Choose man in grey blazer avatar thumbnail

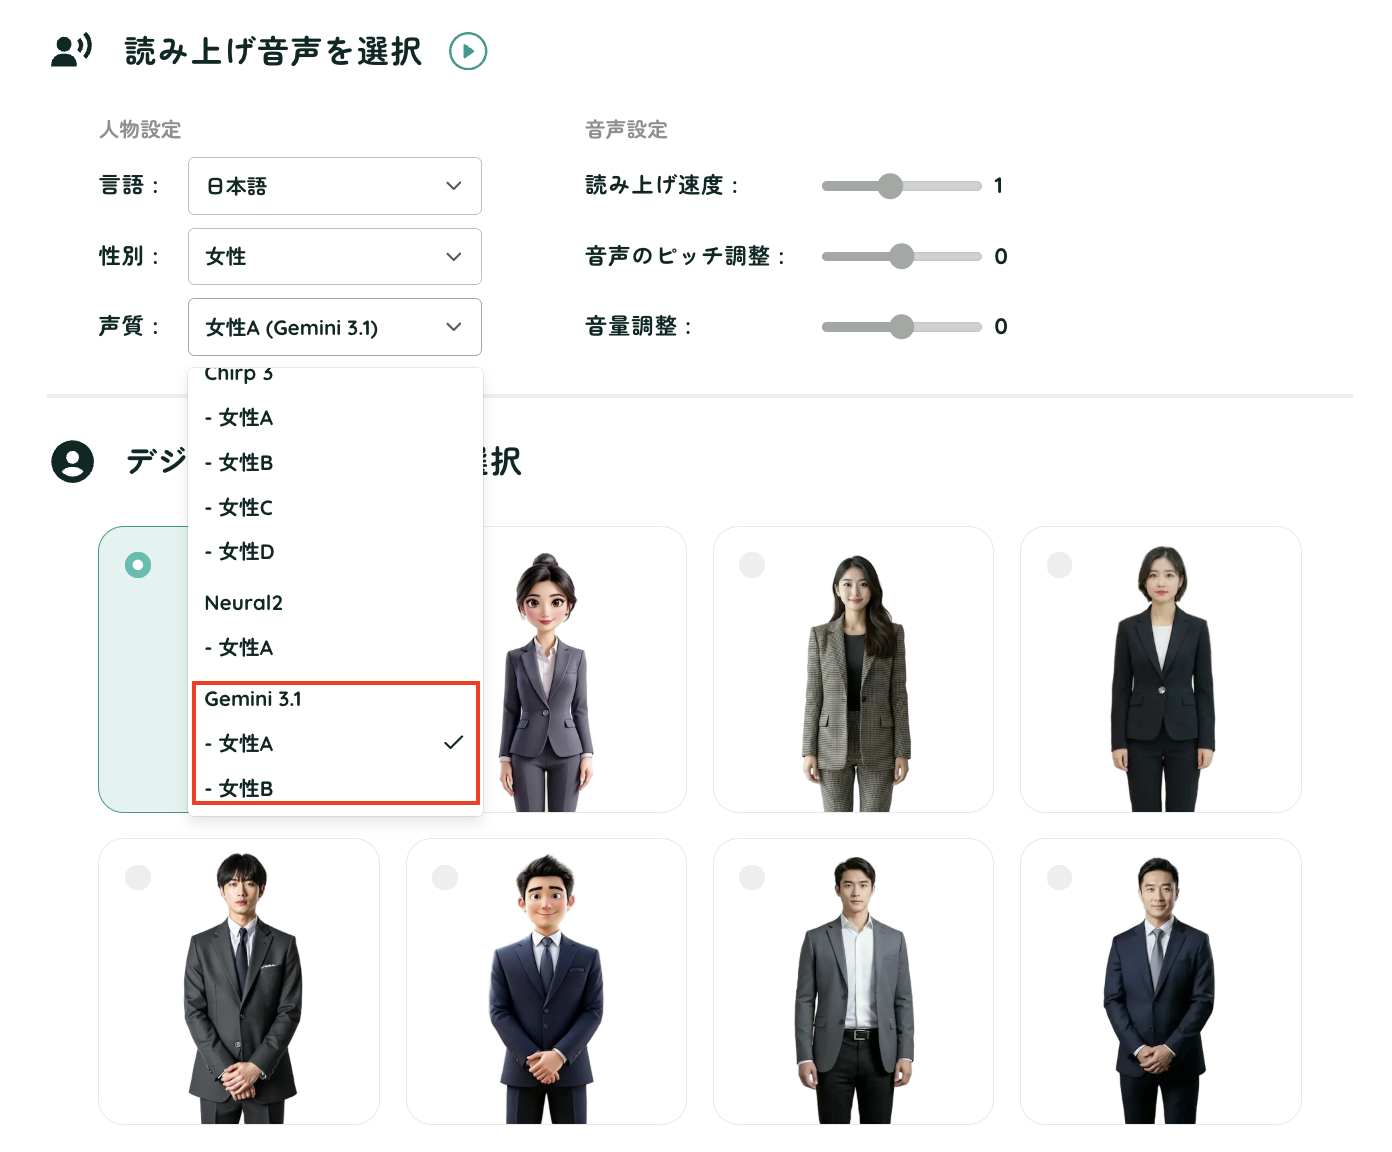[853, 981]
